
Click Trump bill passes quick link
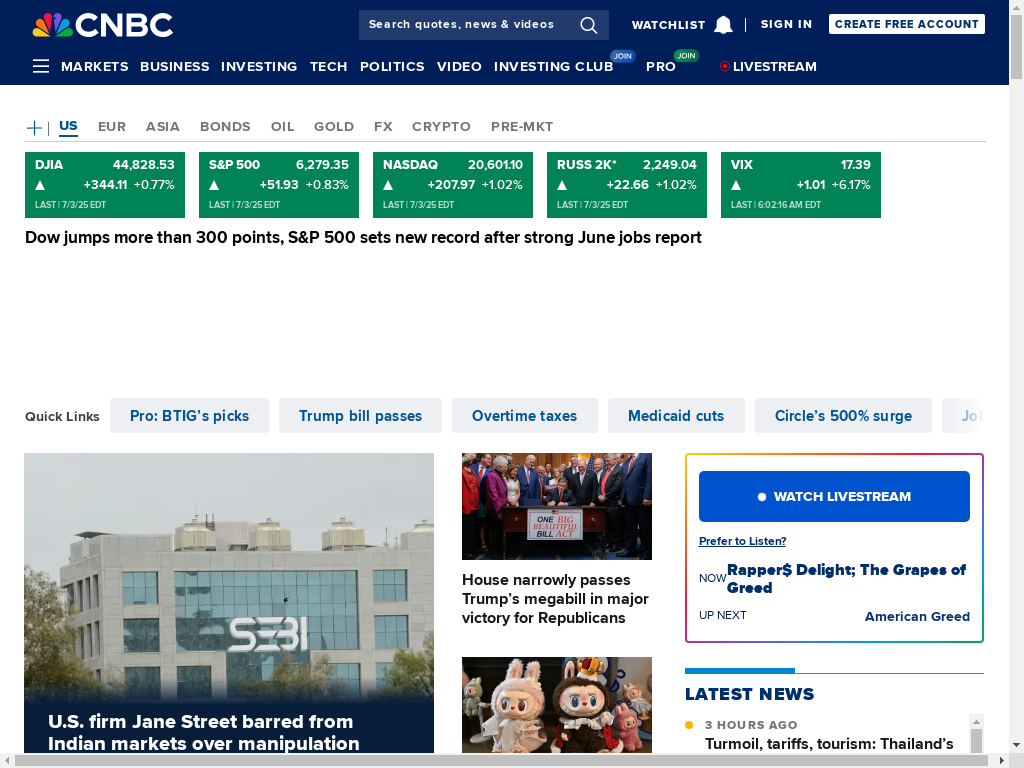[x=360, y=415]
